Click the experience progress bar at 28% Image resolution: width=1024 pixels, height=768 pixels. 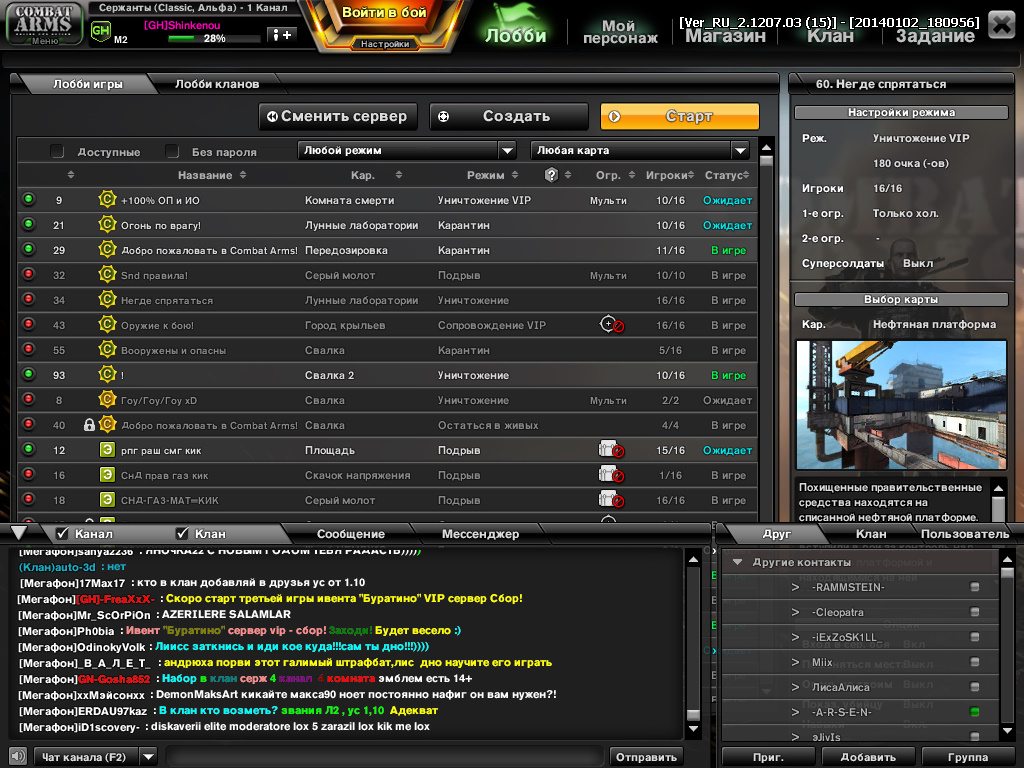212,39
